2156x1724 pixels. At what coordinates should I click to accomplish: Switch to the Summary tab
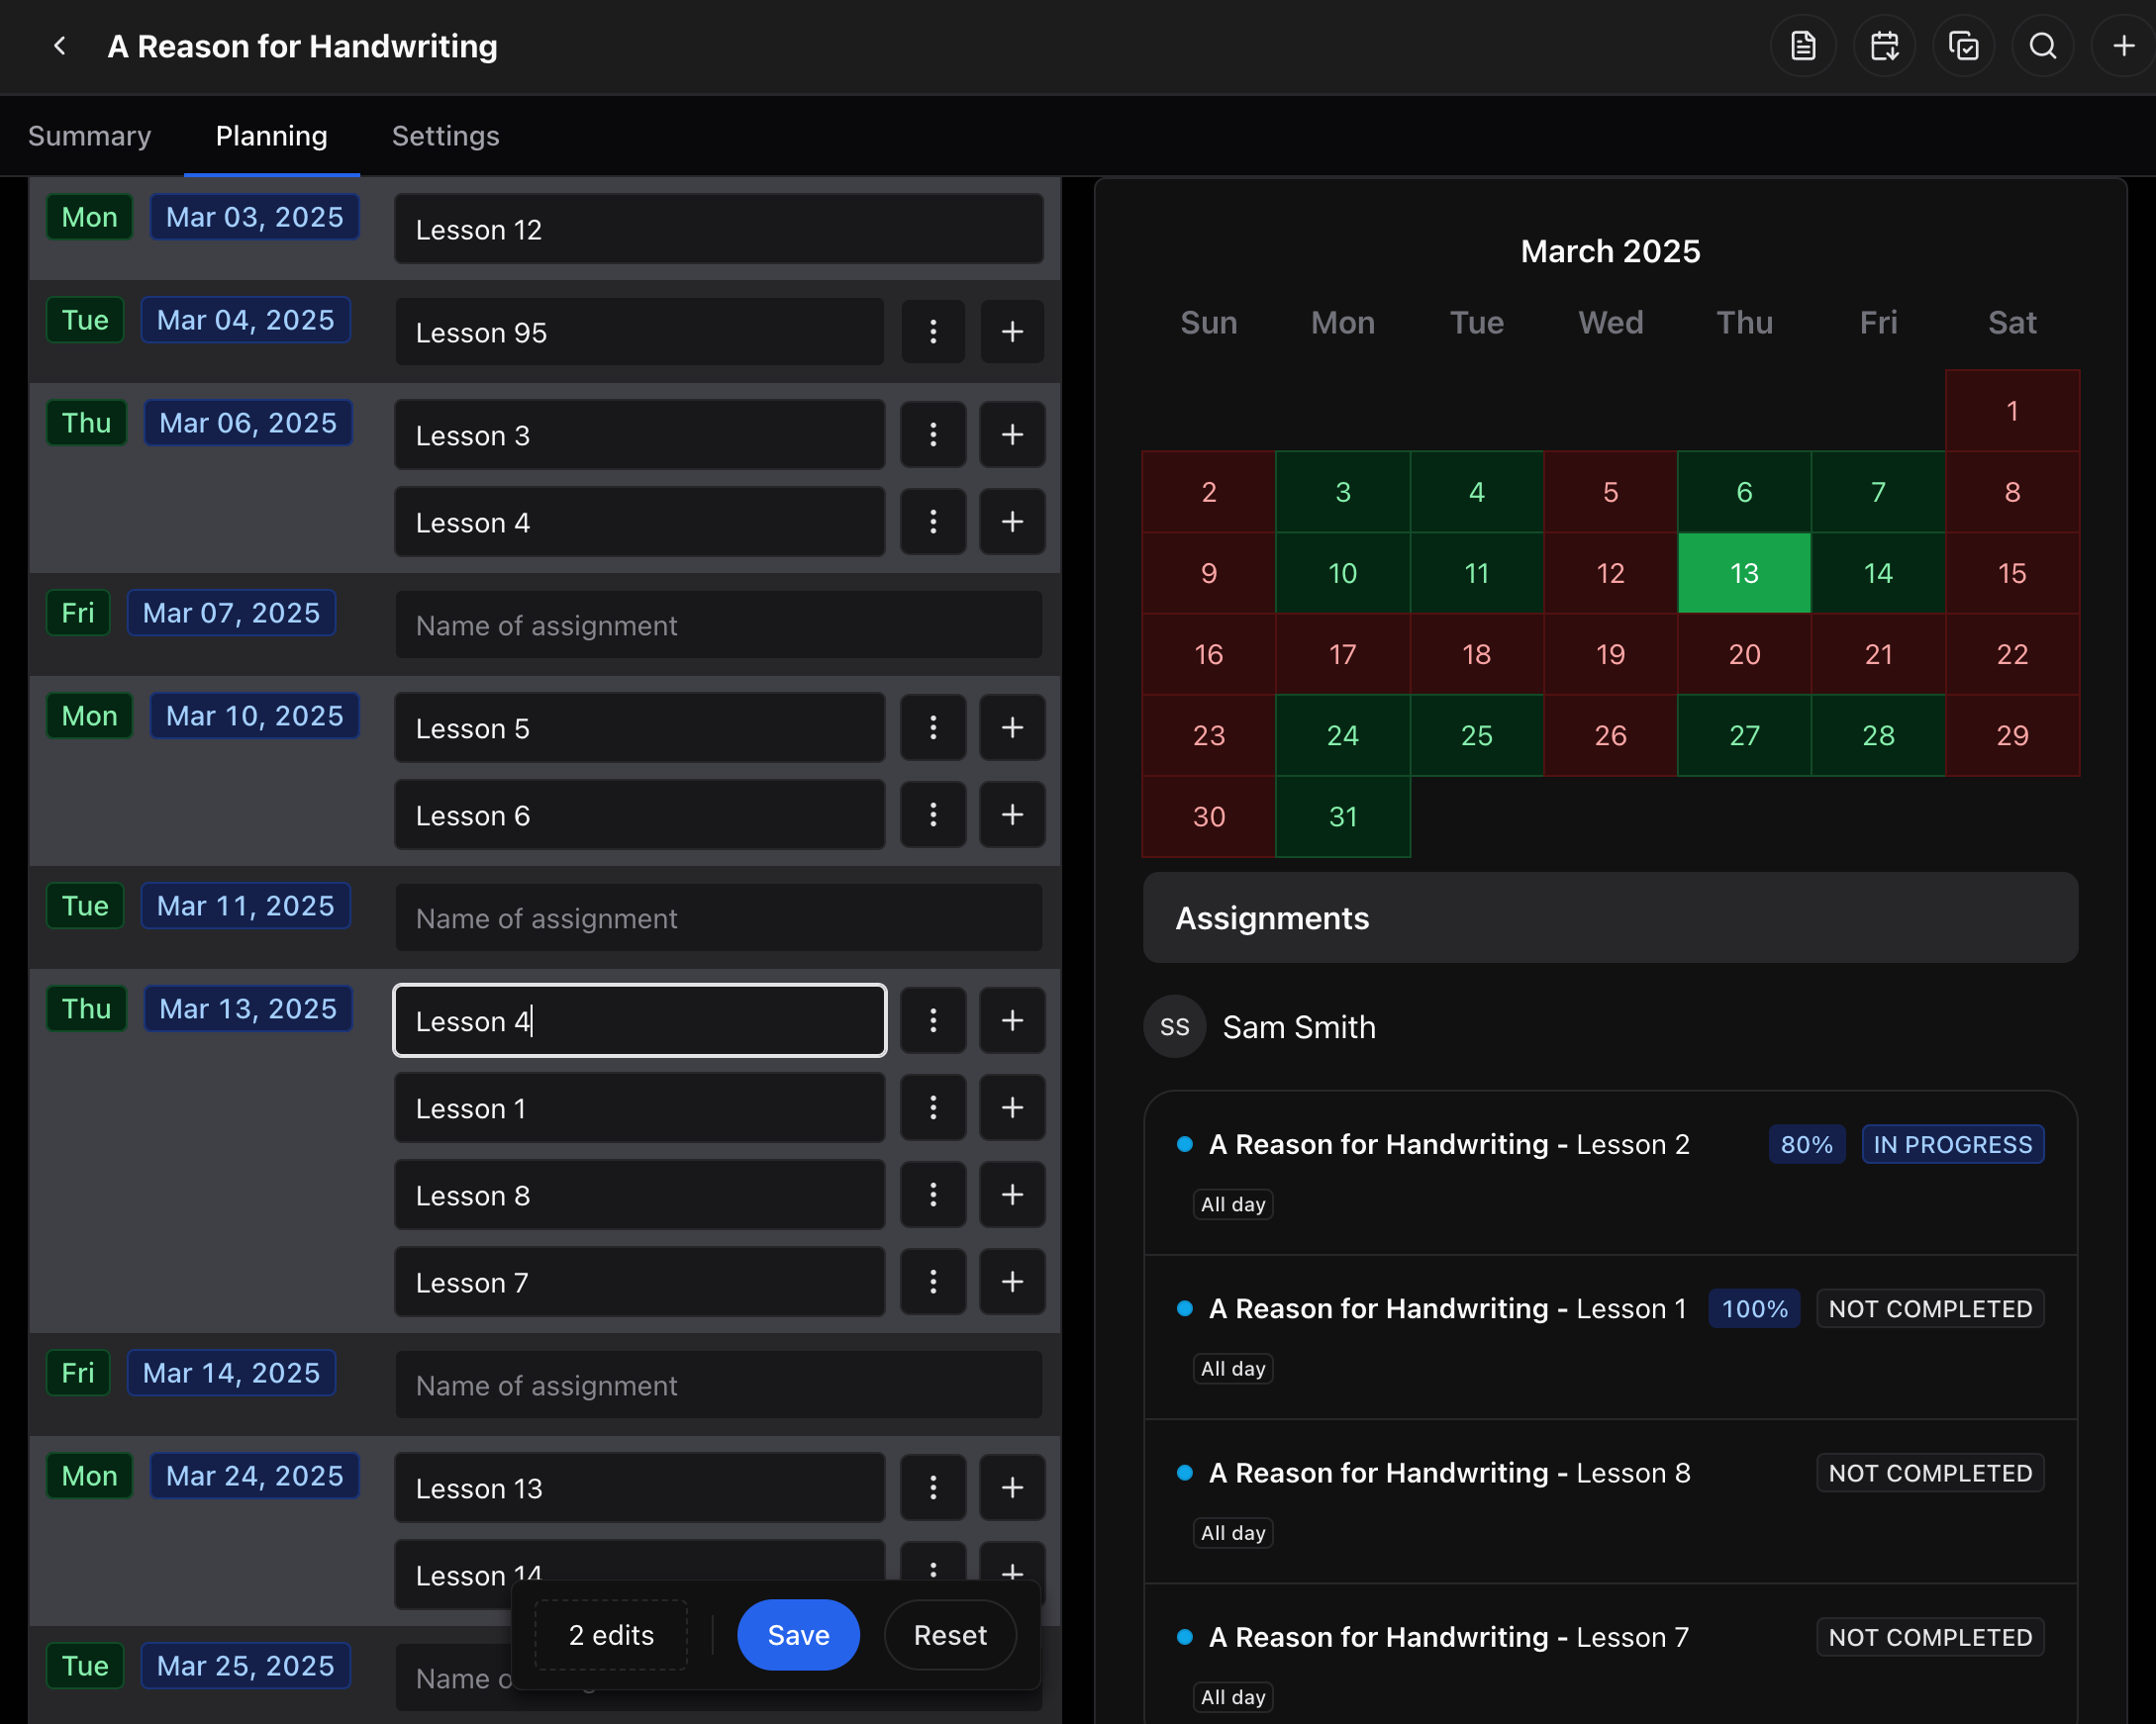(90, 136)
